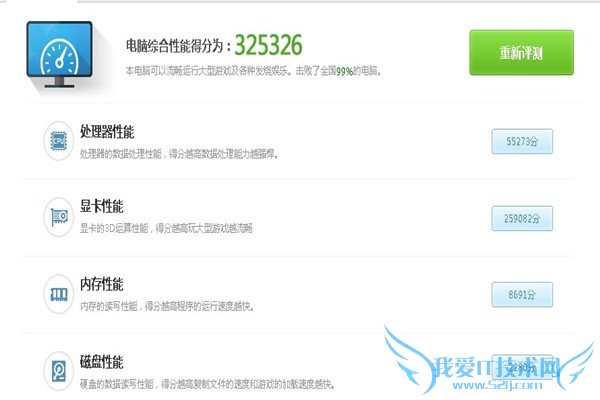Select the 磁盘性能 heading
The image size is (600, 400).
[102, 362]
